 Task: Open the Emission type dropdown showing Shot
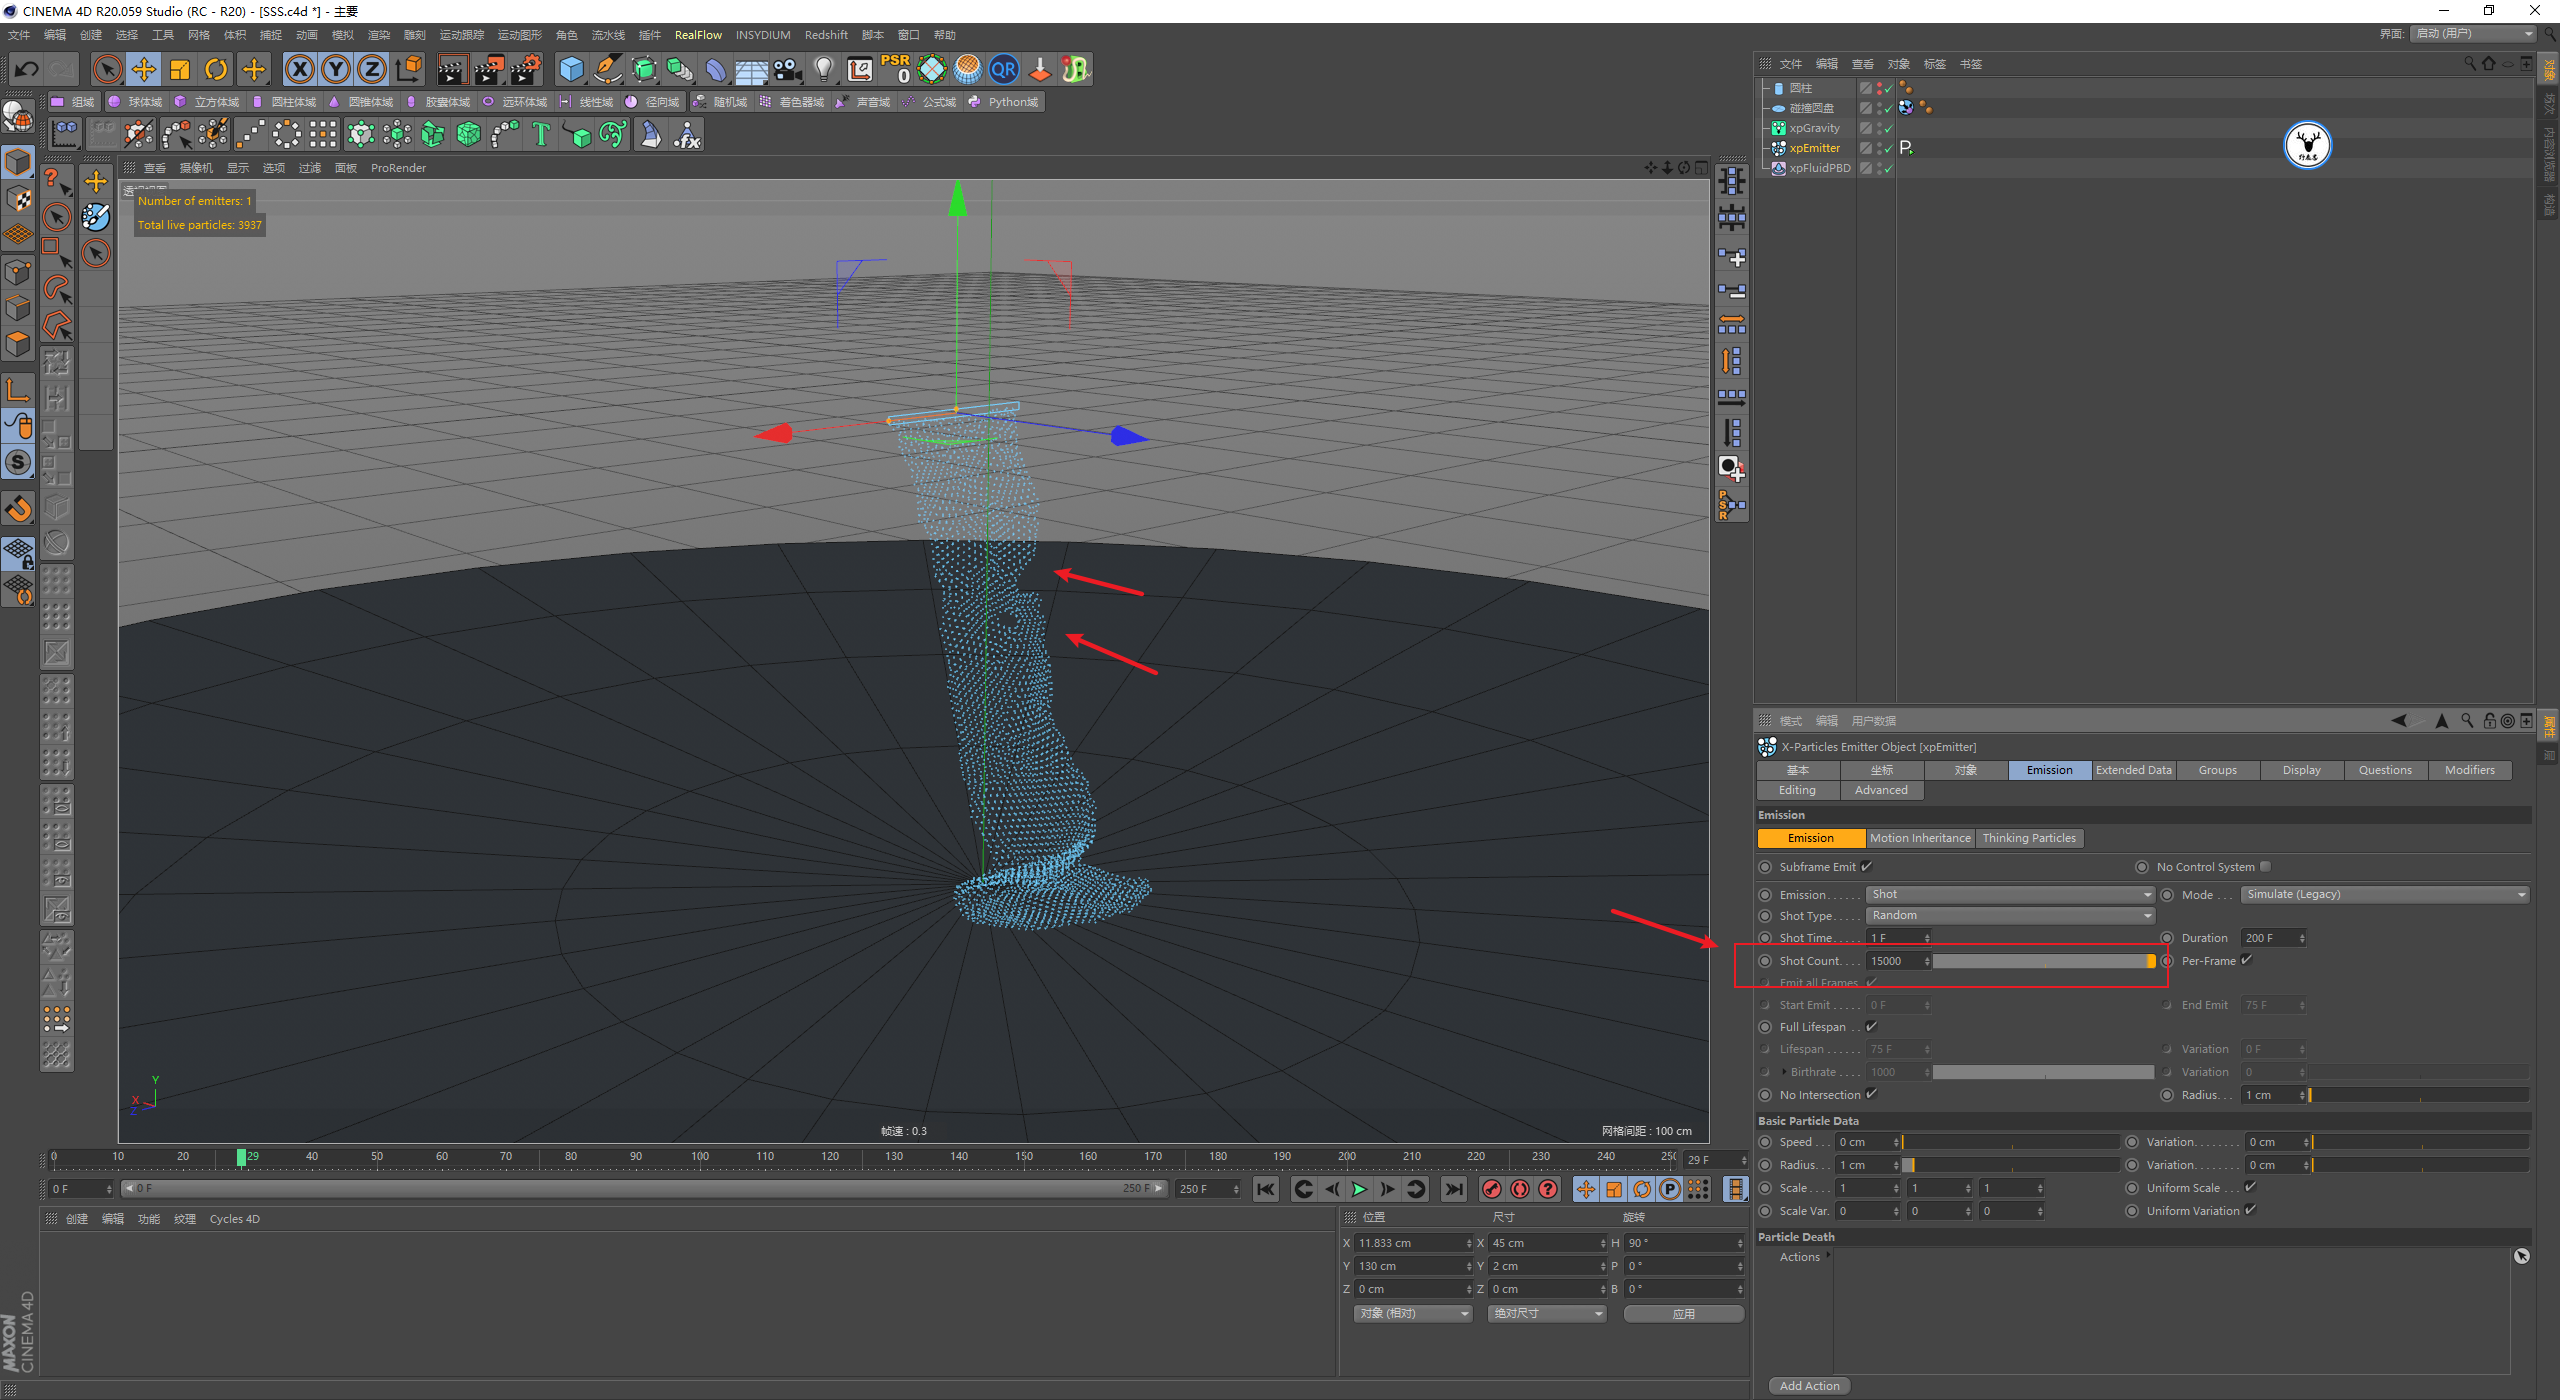(x=2009, y=894)
